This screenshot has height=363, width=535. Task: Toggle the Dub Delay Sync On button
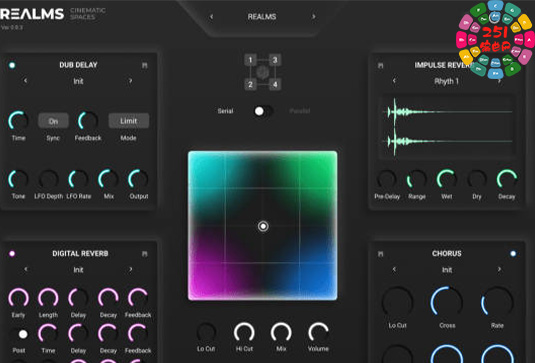point(53,121)
